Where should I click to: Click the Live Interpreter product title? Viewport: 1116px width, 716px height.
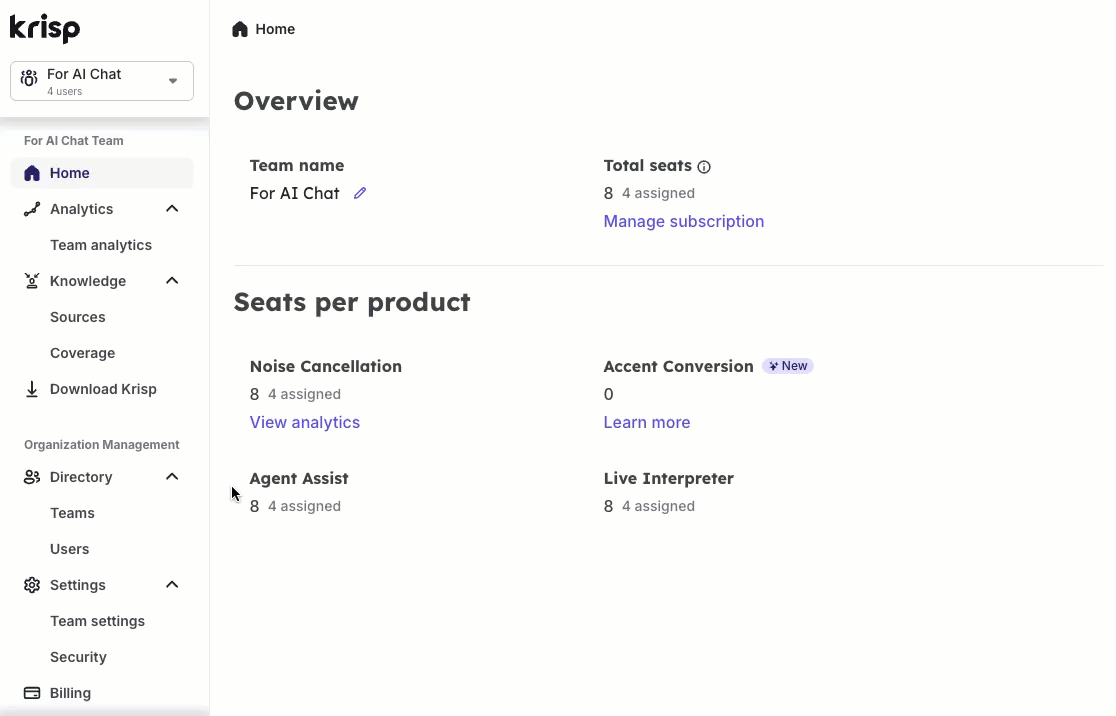[x=668, y=478]
